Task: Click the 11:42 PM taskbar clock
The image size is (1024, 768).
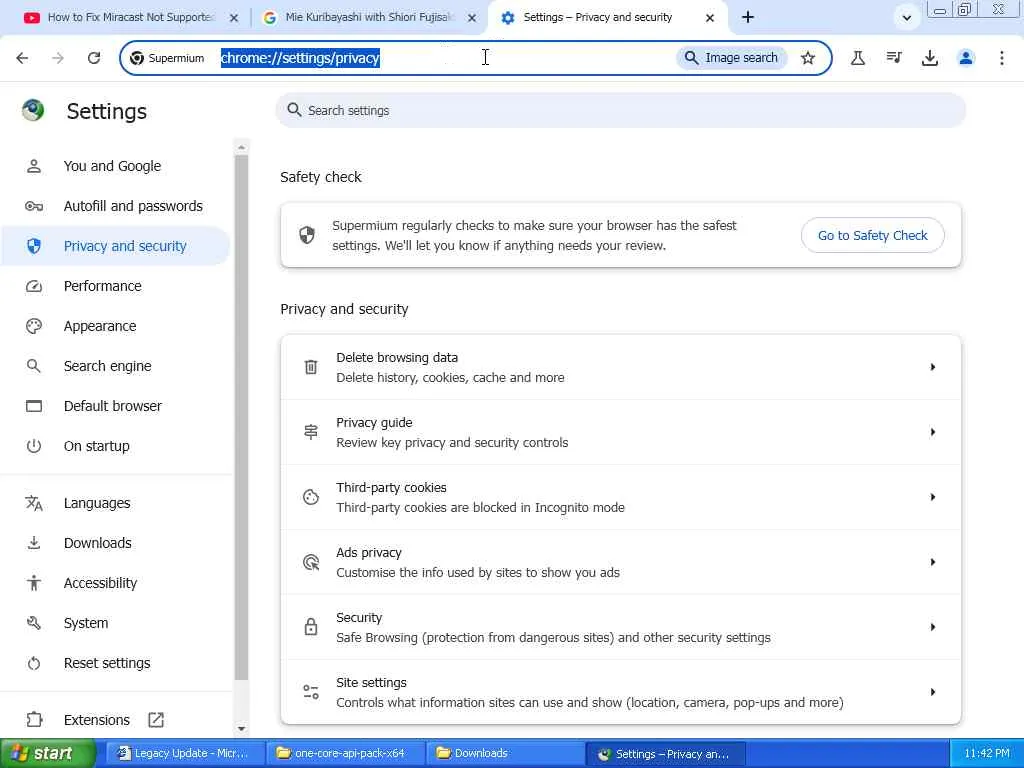Action: tap(987, 754)
